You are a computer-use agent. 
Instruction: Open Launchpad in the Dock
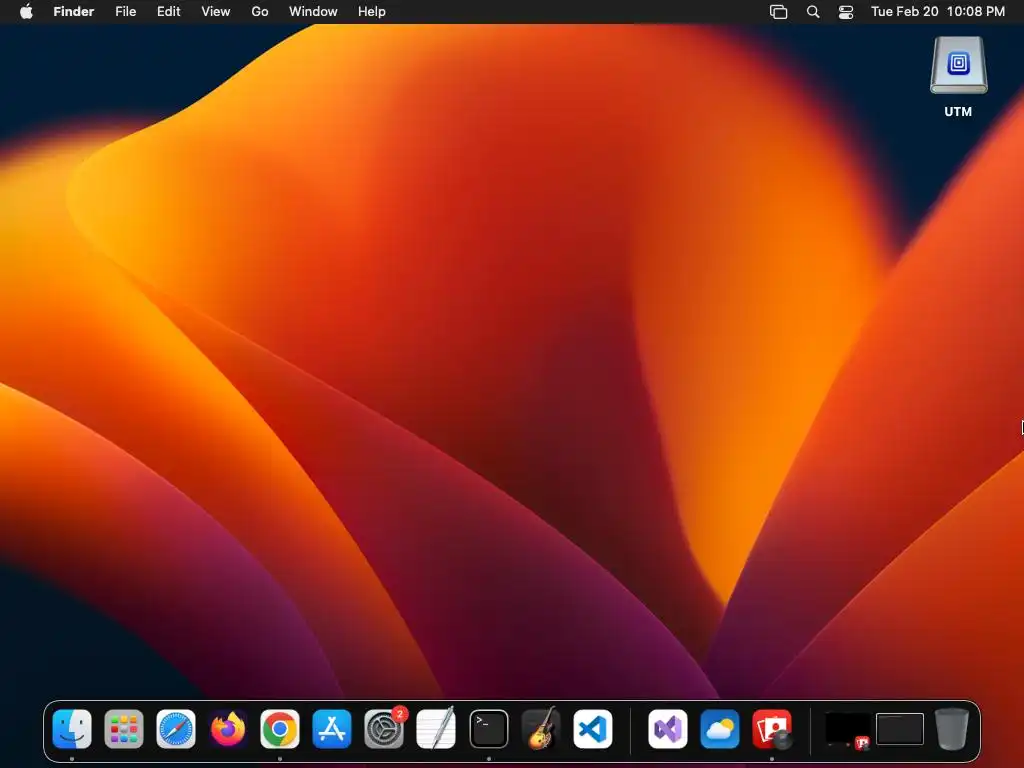click(x=123, y=729)
